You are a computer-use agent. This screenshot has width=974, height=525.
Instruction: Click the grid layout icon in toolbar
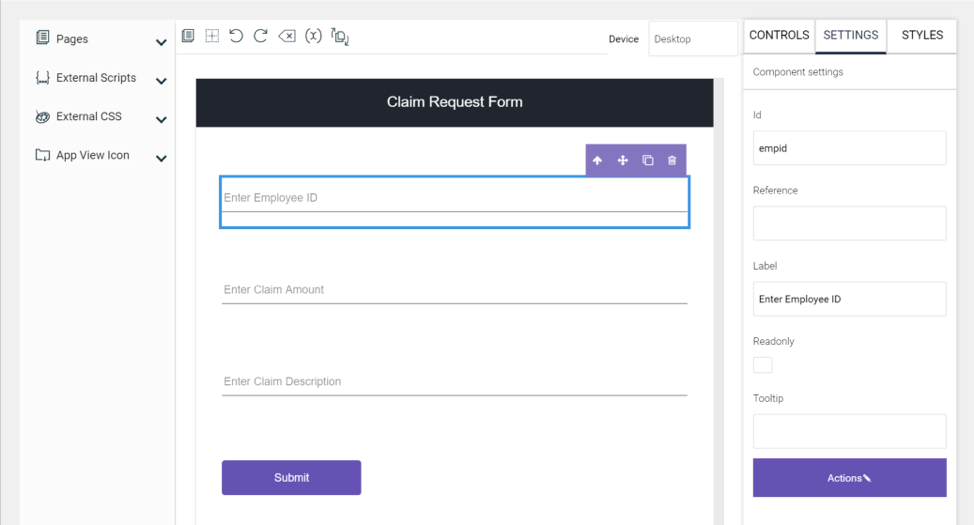[212, 36]
